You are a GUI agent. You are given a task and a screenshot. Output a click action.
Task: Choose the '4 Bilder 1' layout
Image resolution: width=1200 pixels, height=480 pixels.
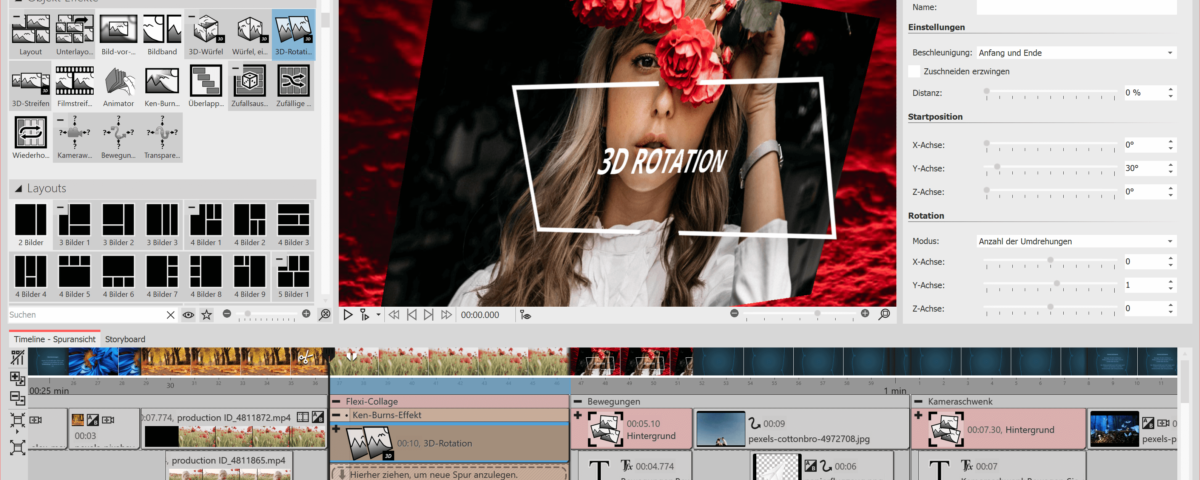(207, 224)
